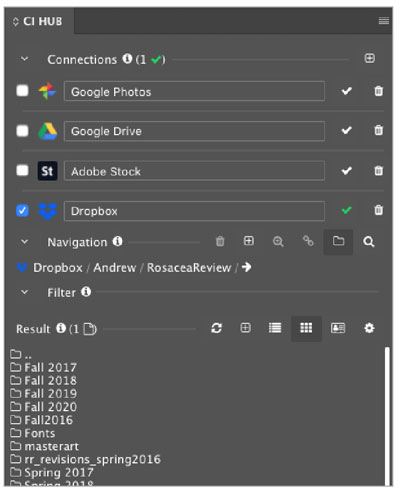Refresh the Result list
This screenshot has width=400, height=492.
(x=216, y=328)
